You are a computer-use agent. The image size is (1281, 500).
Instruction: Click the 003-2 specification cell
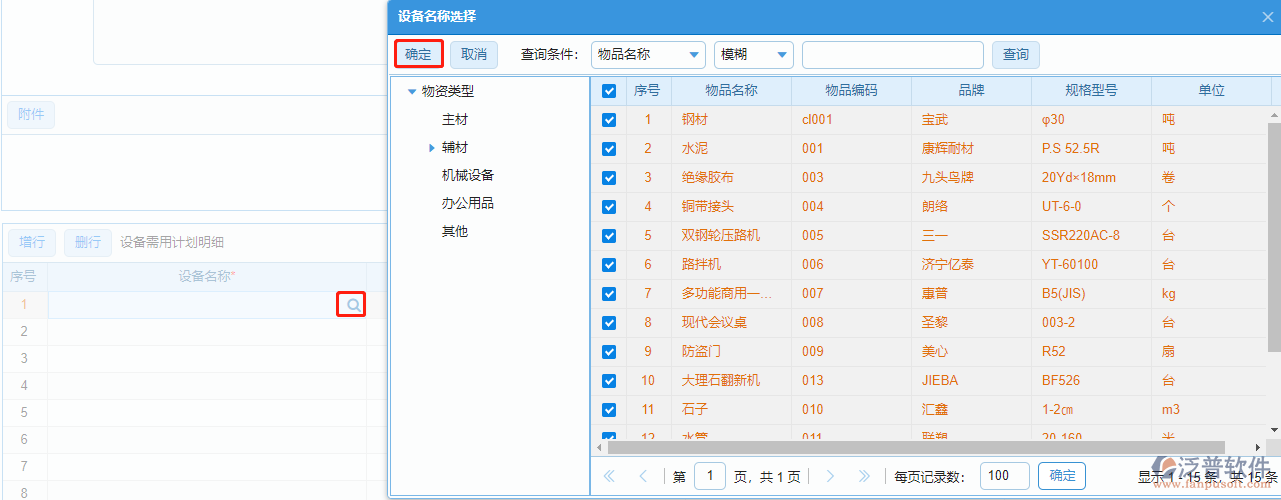pyautogui.click(x=1091, y=323)
